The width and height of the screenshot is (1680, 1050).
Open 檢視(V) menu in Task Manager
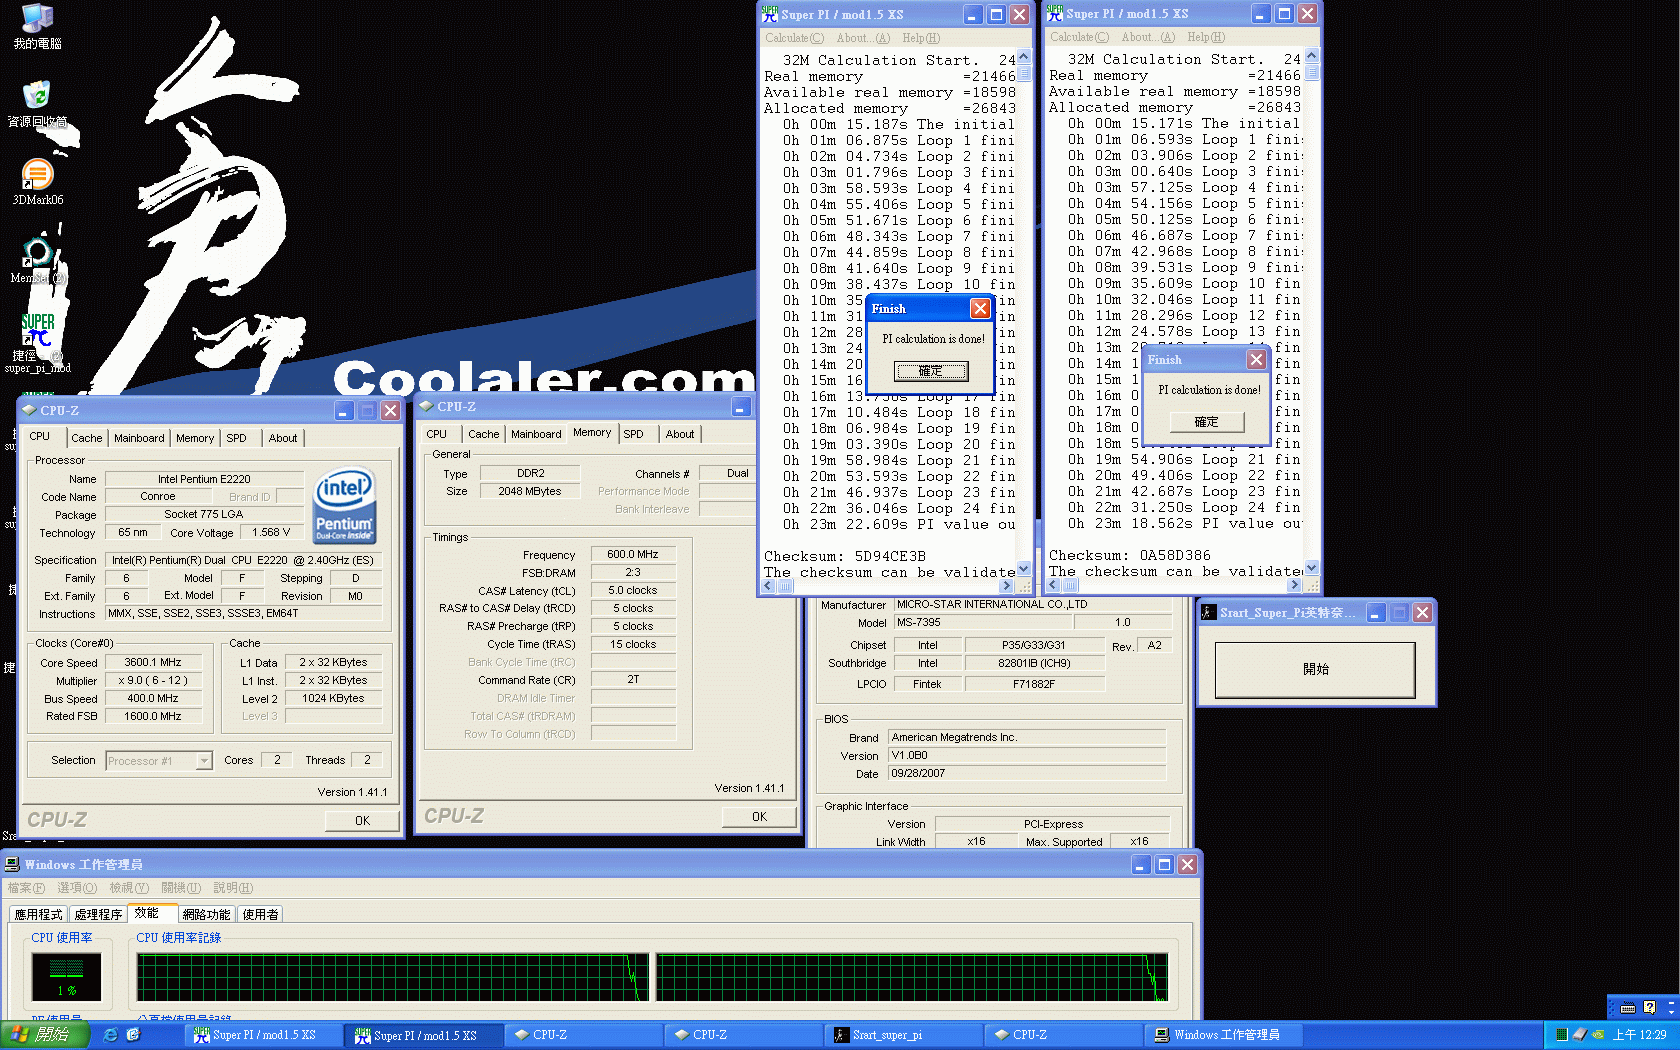(129, 888)
